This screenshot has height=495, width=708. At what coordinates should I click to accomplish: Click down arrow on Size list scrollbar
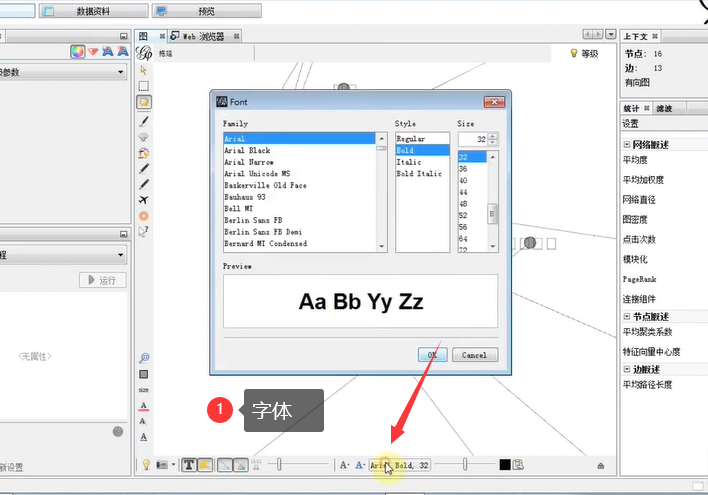pyautogui.click(x=493, y=247)
